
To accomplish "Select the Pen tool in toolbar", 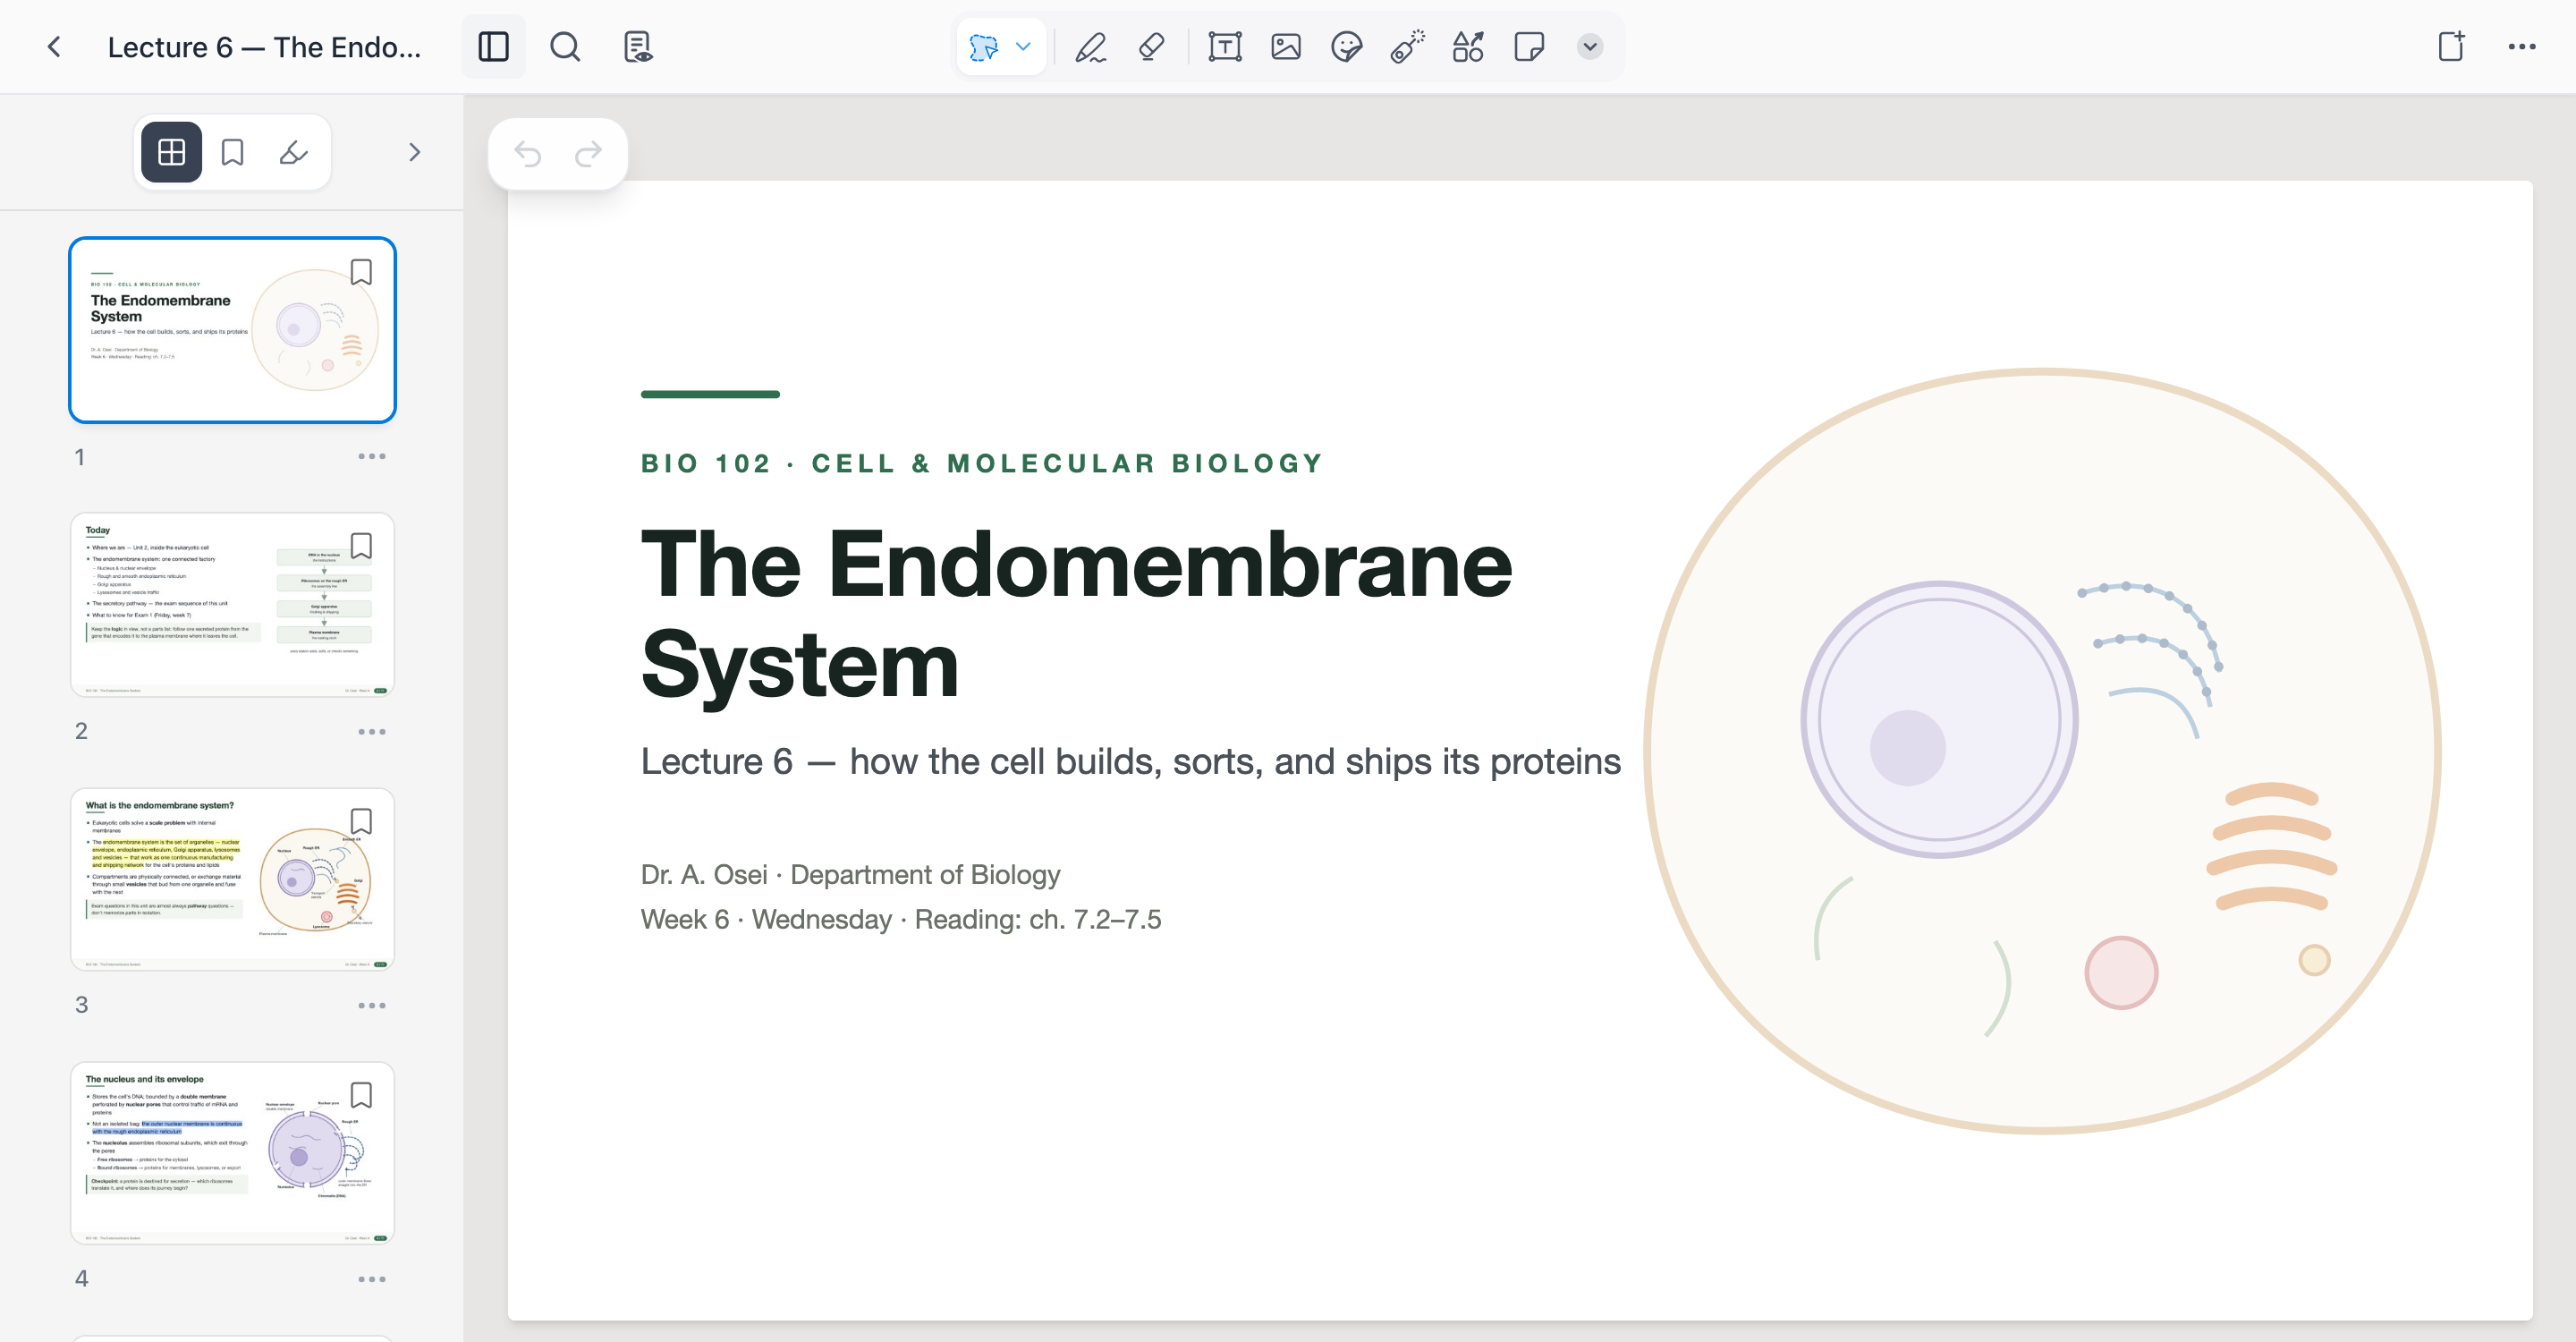I will (1090, 47).
